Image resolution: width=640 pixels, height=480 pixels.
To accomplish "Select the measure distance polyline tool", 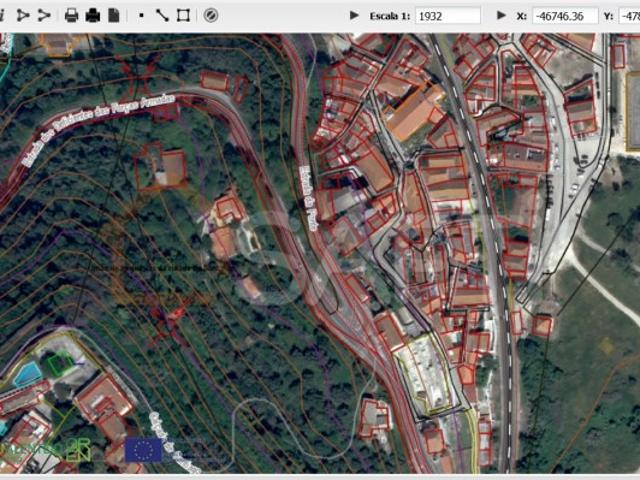I will pos(44,15).
